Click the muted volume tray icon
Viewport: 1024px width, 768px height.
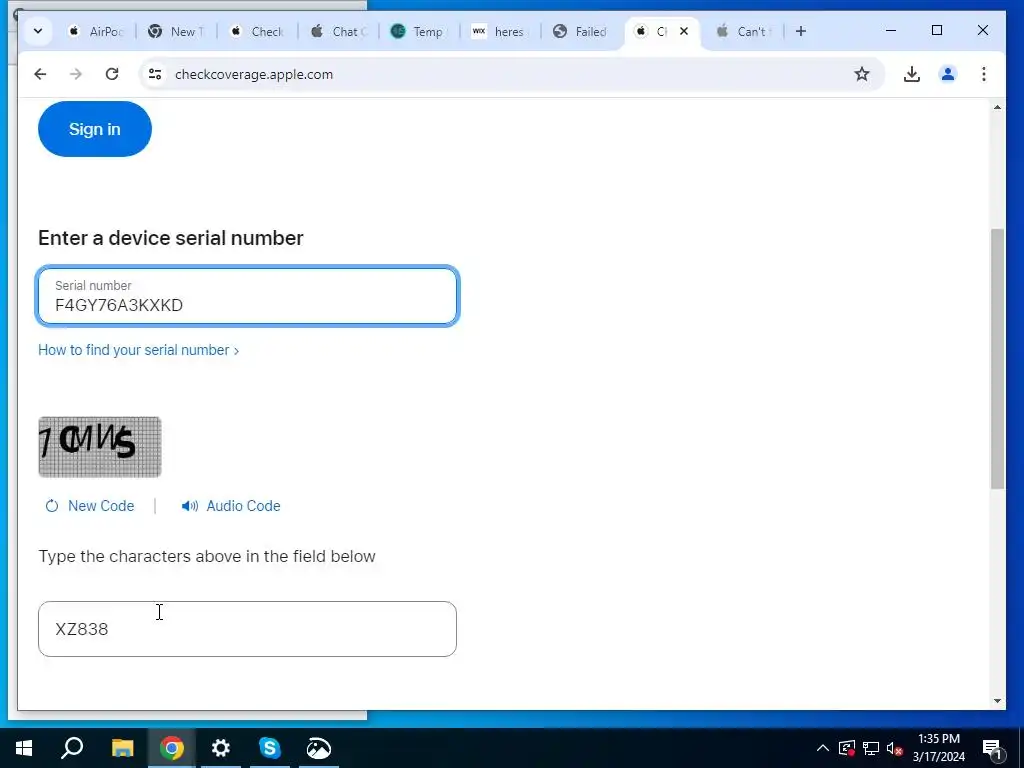(895, 748)
